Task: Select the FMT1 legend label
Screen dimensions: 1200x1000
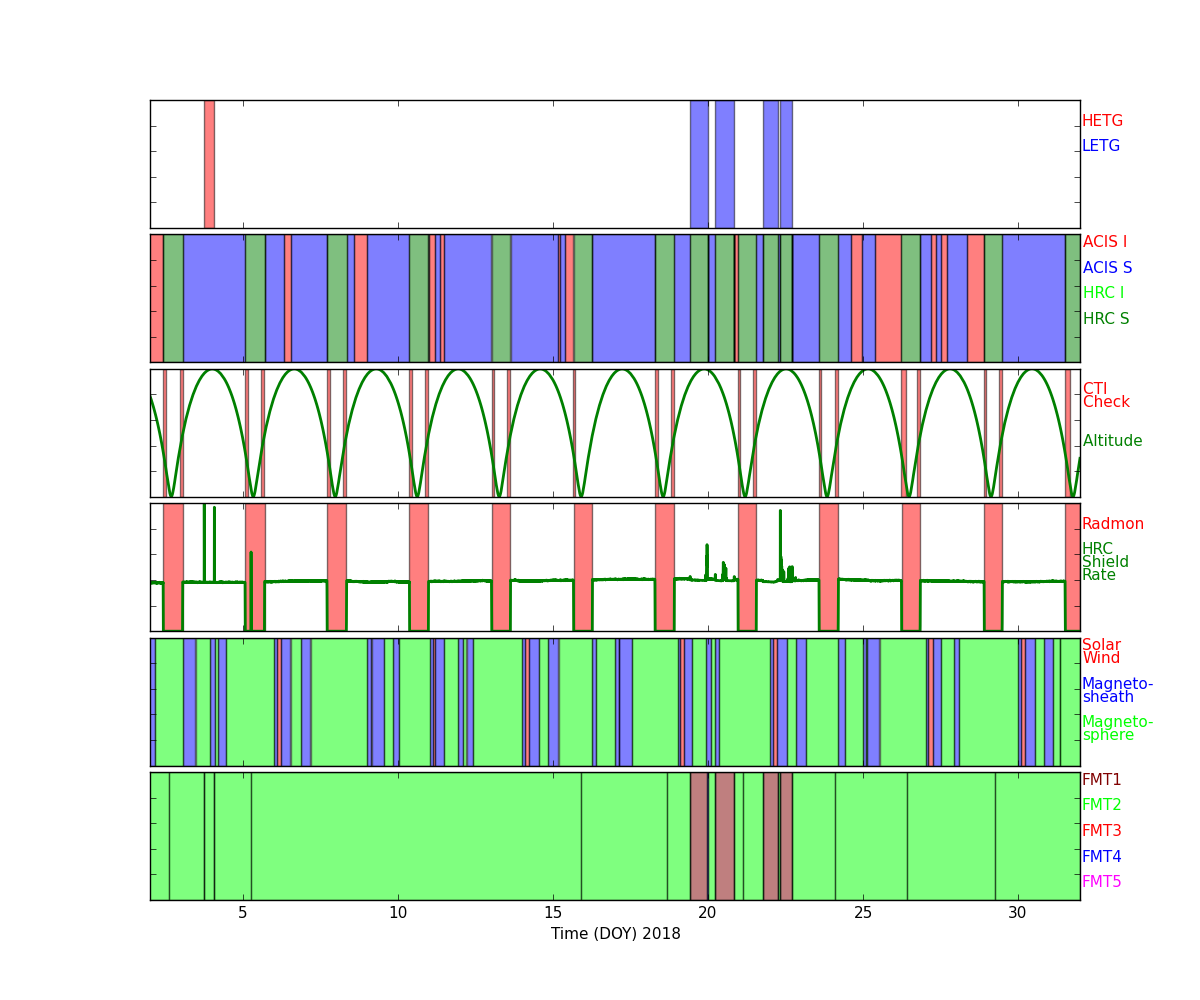Action: point(1101,780)
